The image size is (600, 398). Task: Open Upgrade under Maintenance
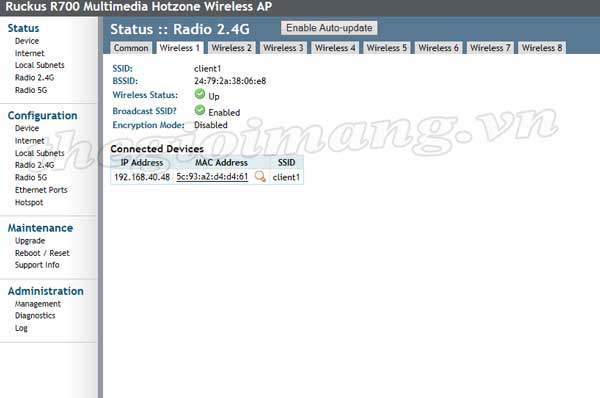coord(30,241)
